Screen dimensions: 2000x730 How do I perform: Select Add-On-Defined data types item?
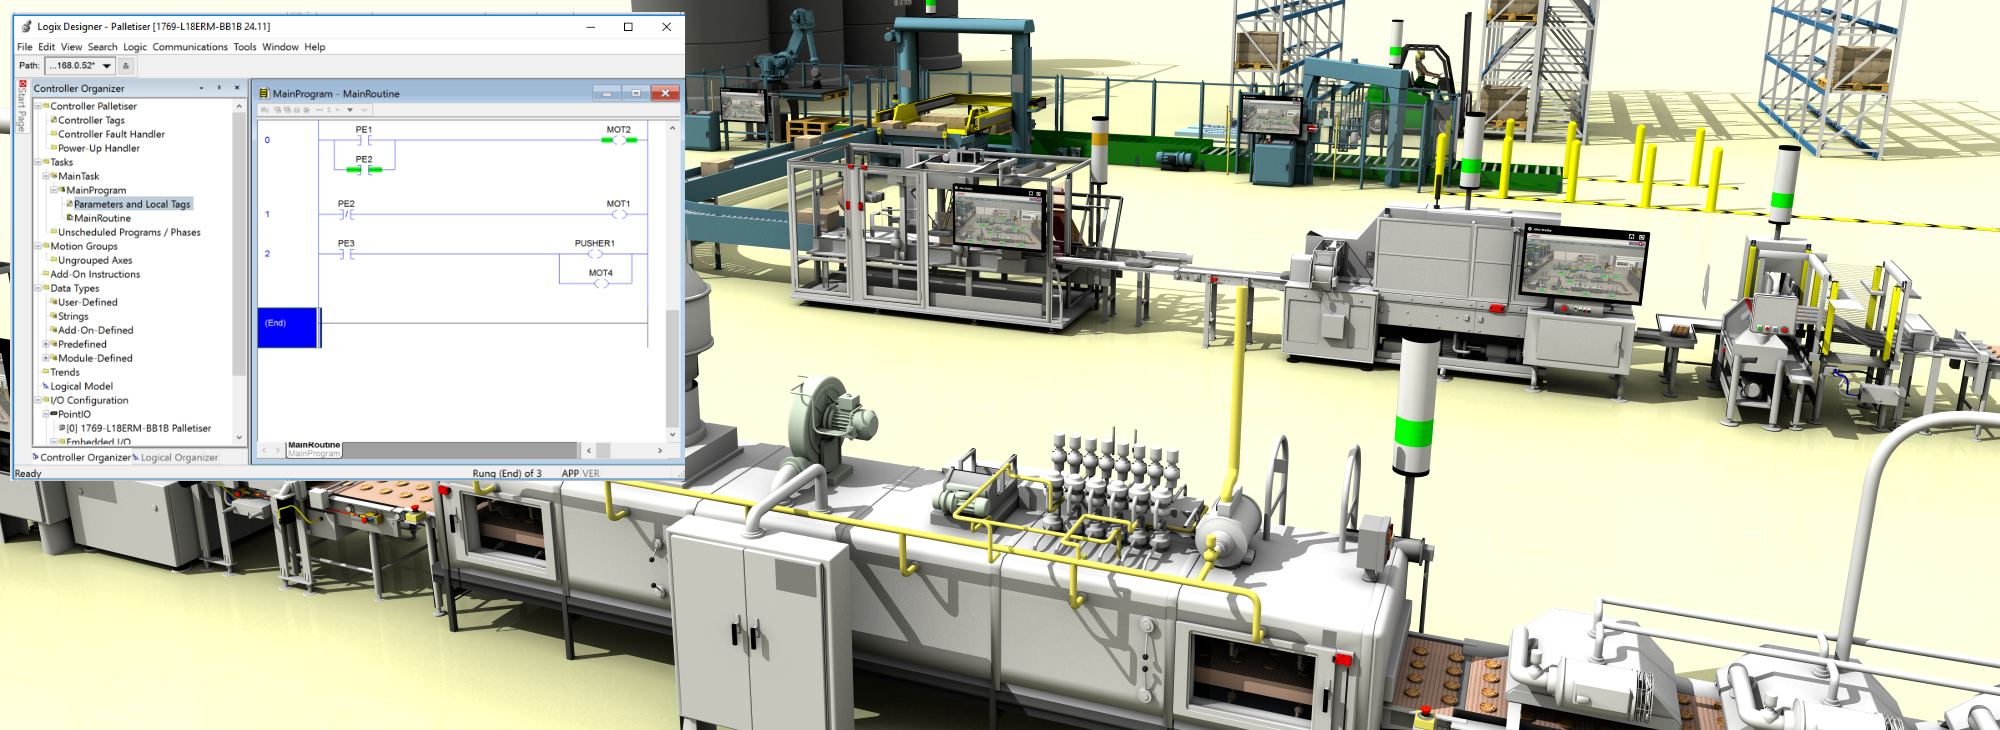pos(96,330)
